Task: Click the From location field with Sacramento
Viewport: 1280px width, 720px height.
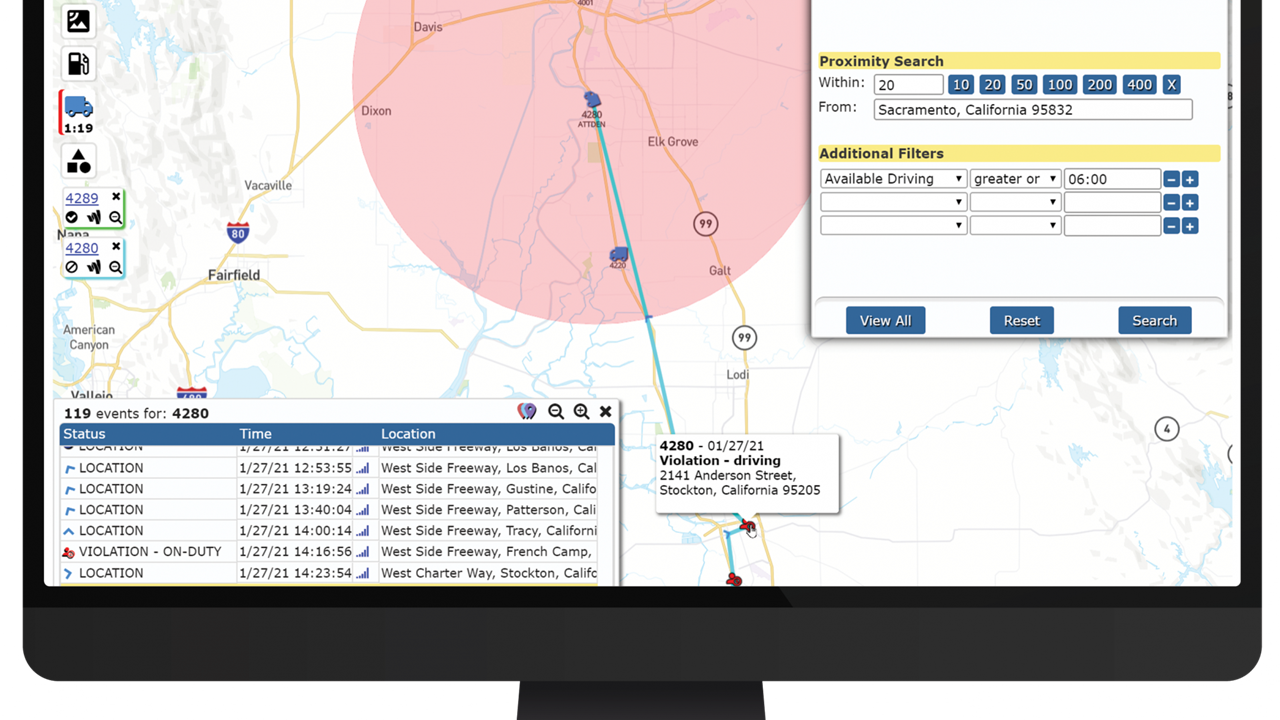Action: pyautogui.click(x=1033, y=110)
